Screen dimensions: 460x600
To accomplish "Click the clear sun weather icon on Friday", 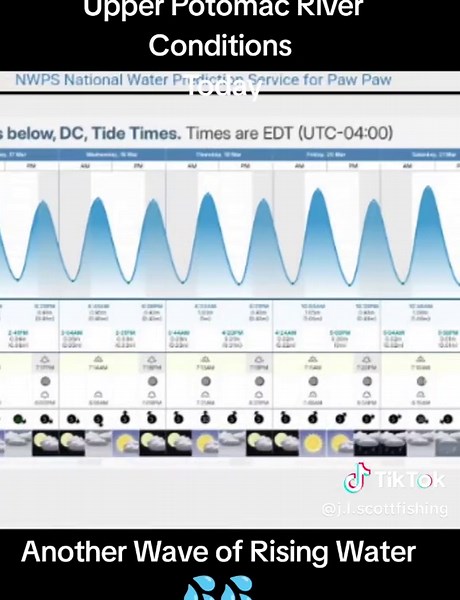I will 313,443.
